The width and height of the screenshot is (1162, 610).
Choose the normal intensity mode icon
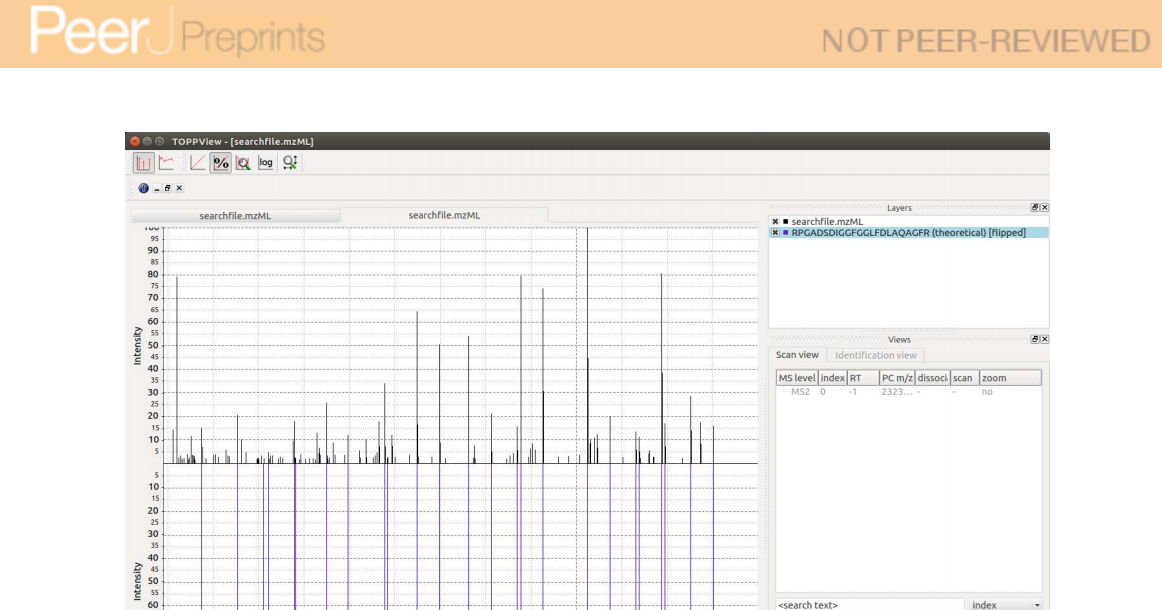[198, 162]
